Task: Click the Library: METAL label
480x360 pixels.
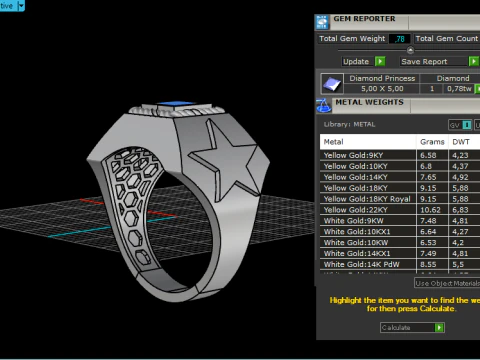Action: pyautogui.click(x=349, y=124)
